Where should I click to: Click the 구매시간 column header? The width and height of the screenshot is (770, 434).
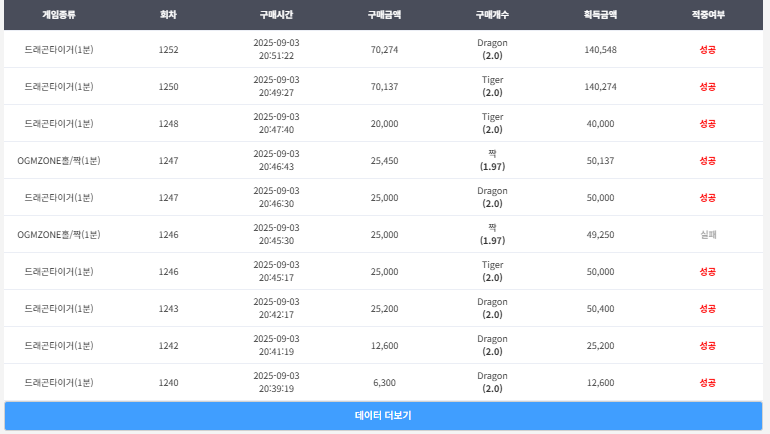(276, 15)
